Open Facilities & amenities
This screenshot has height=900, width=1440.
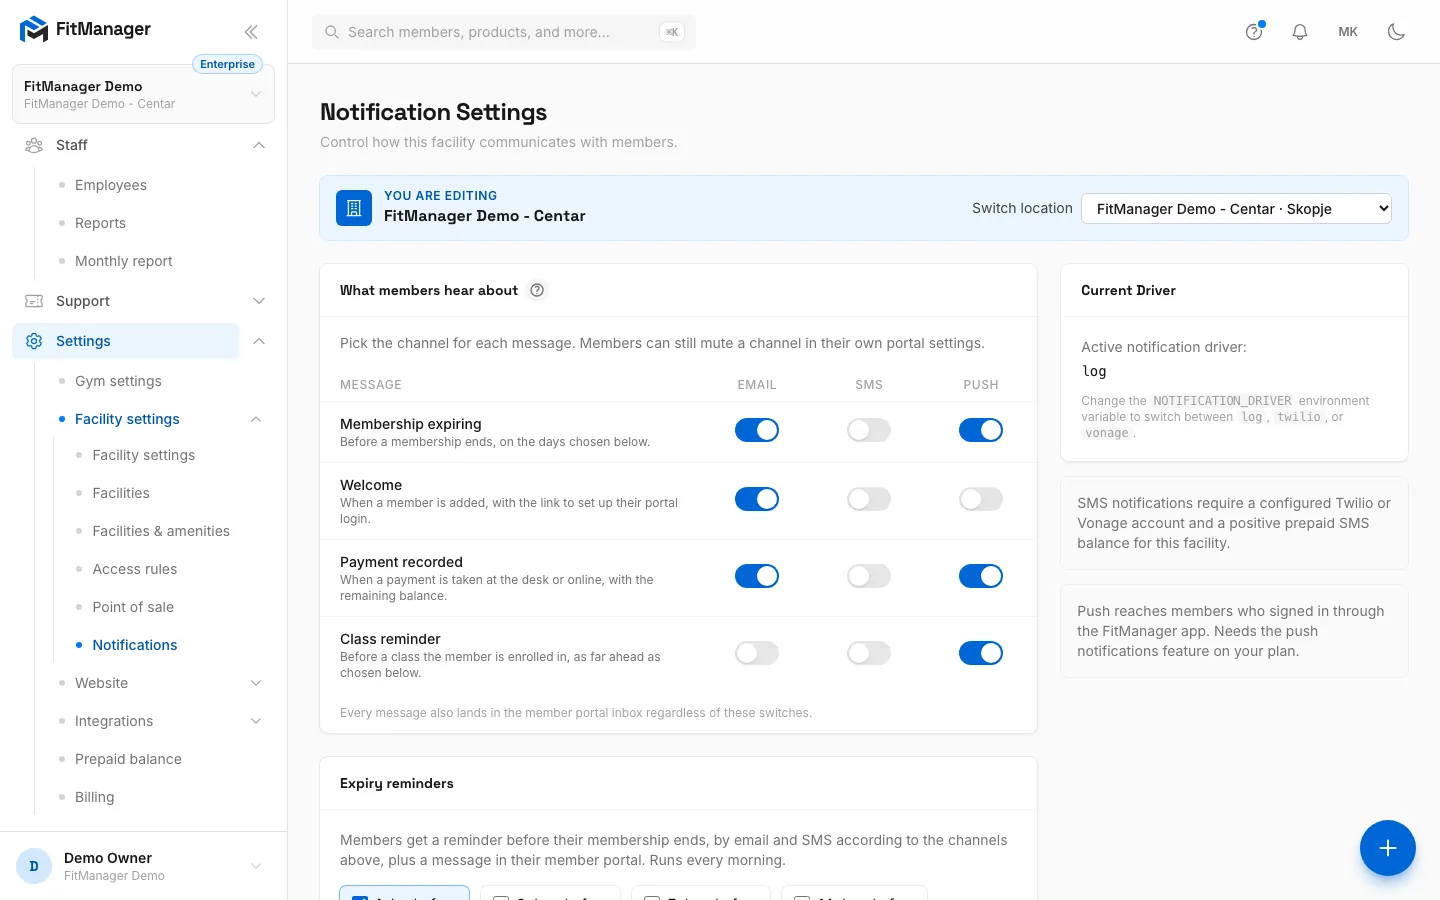(161, 531)
